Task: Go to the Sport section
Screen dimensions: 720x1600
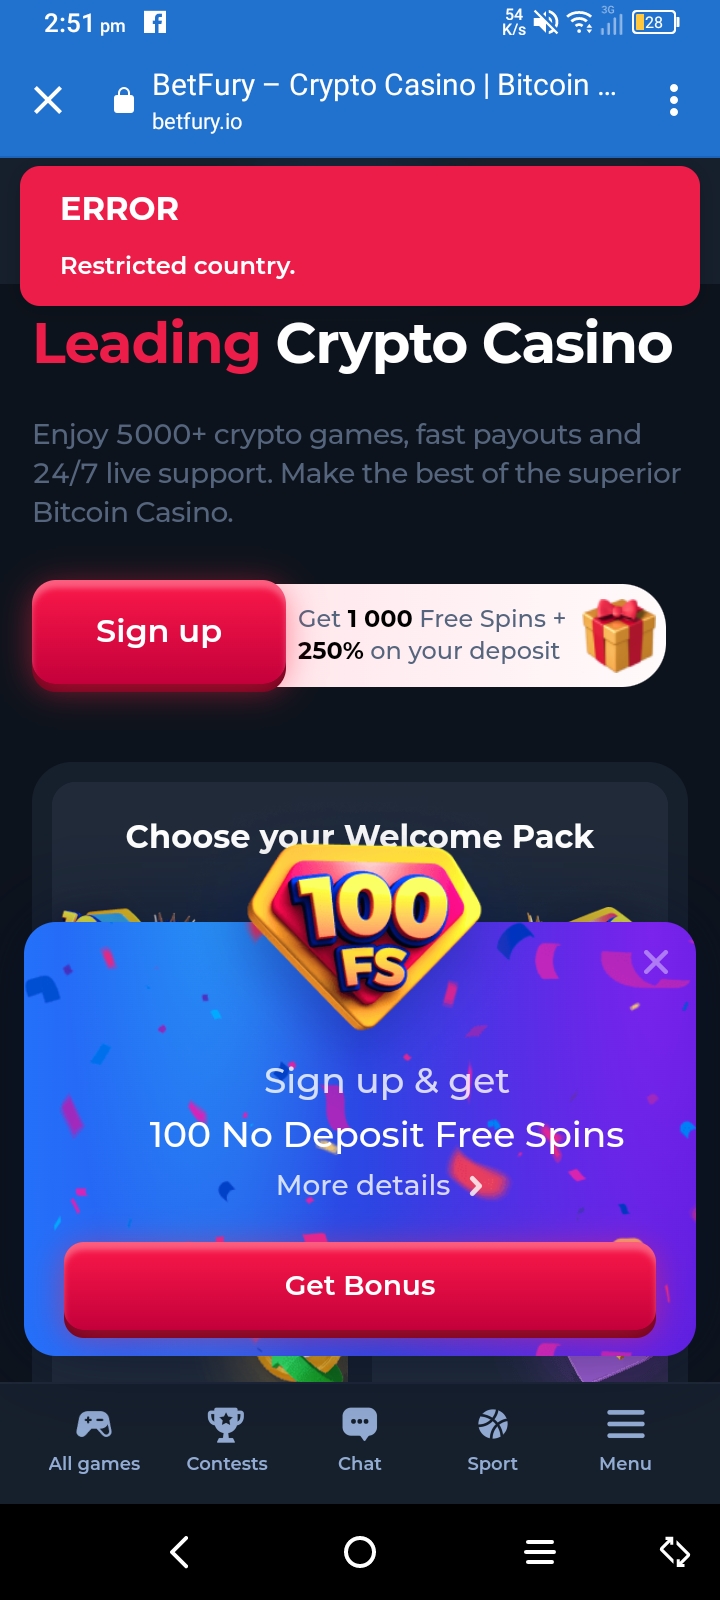Action: 493,1441
